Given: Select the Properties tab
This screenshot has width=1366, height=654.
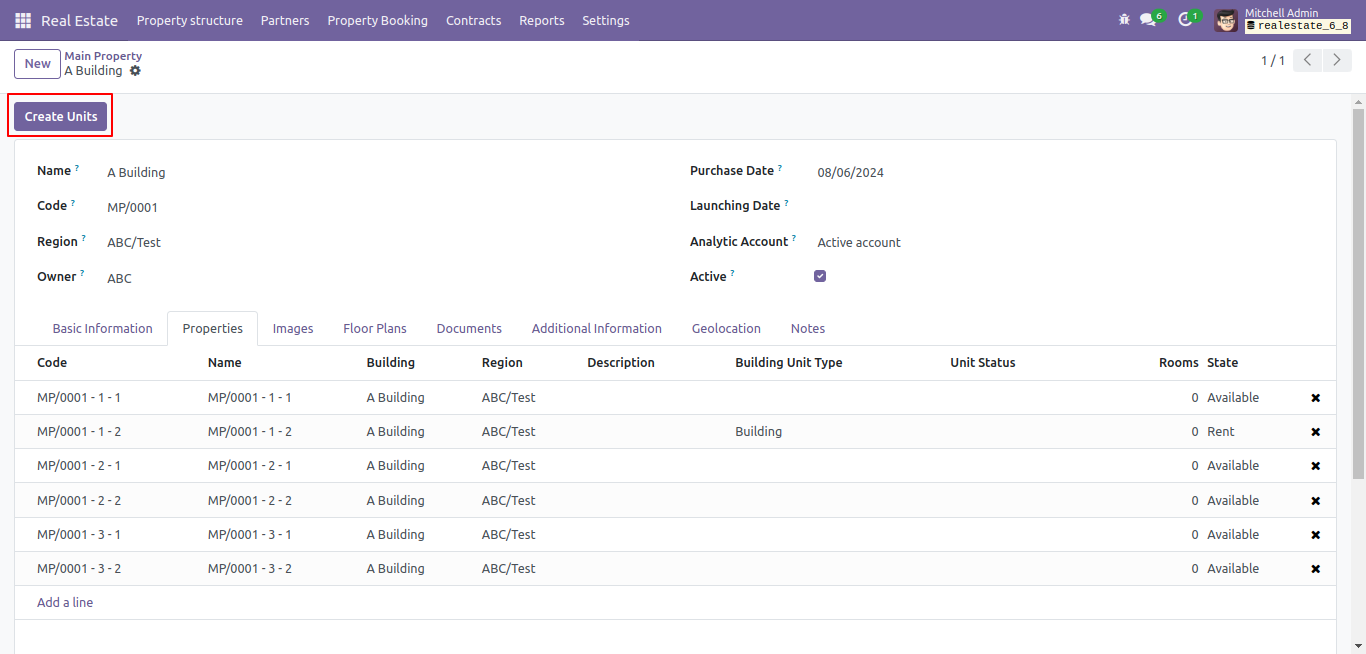Looking at the screenshot, I should [213, 328].
